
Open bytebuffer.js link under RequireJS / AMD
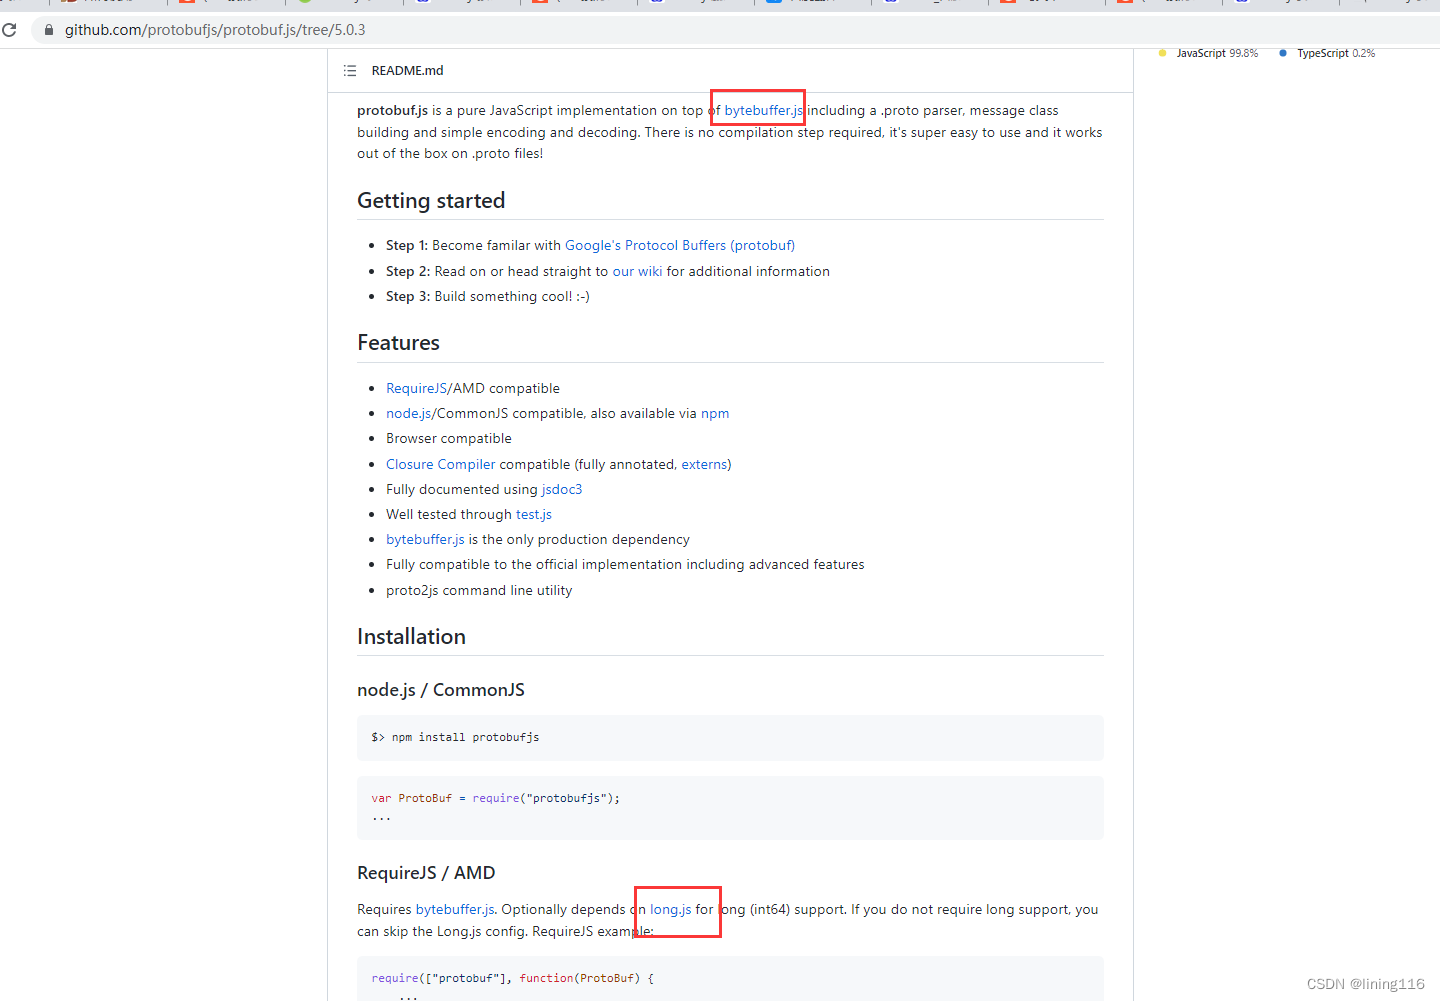pos(455,910)
